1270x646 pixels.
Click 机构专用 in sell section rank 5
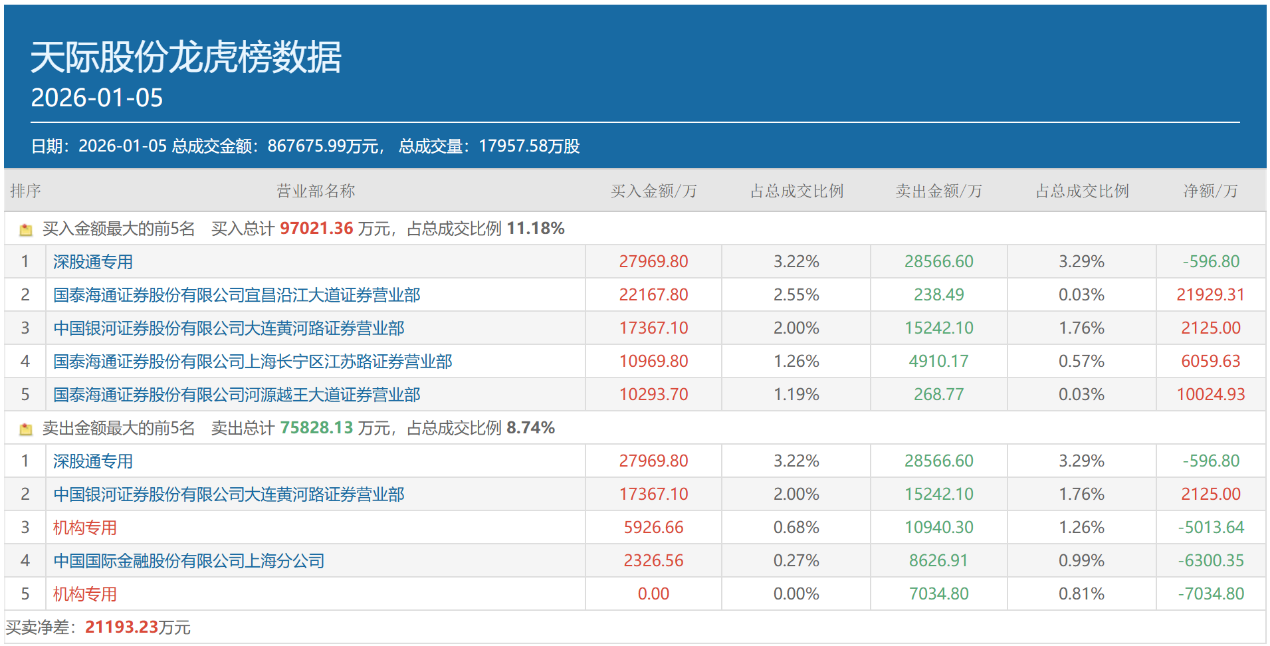point(85,594)
